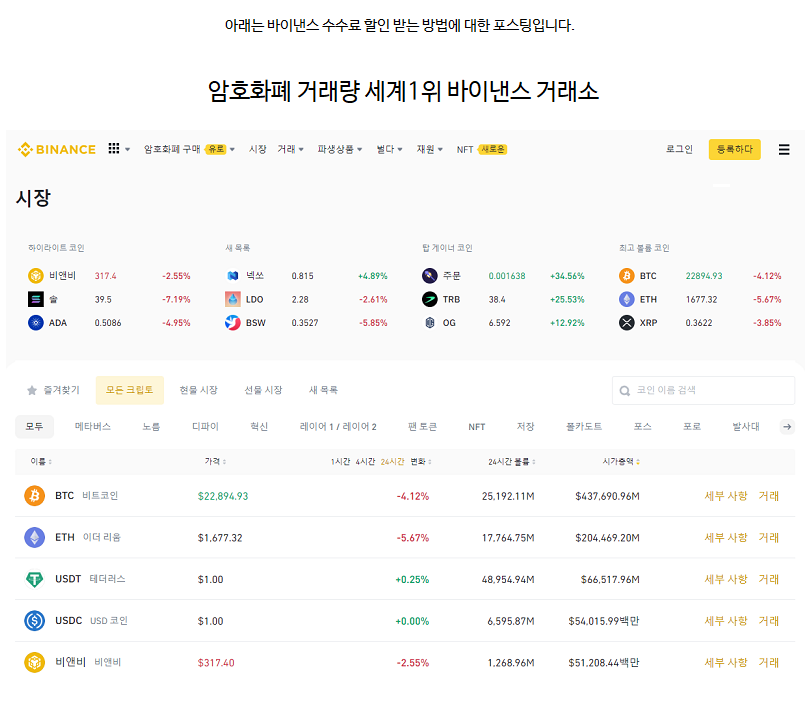Open 세부 사항 for BTC row
The image size is (811, 702).
click(x=726, y=496)
